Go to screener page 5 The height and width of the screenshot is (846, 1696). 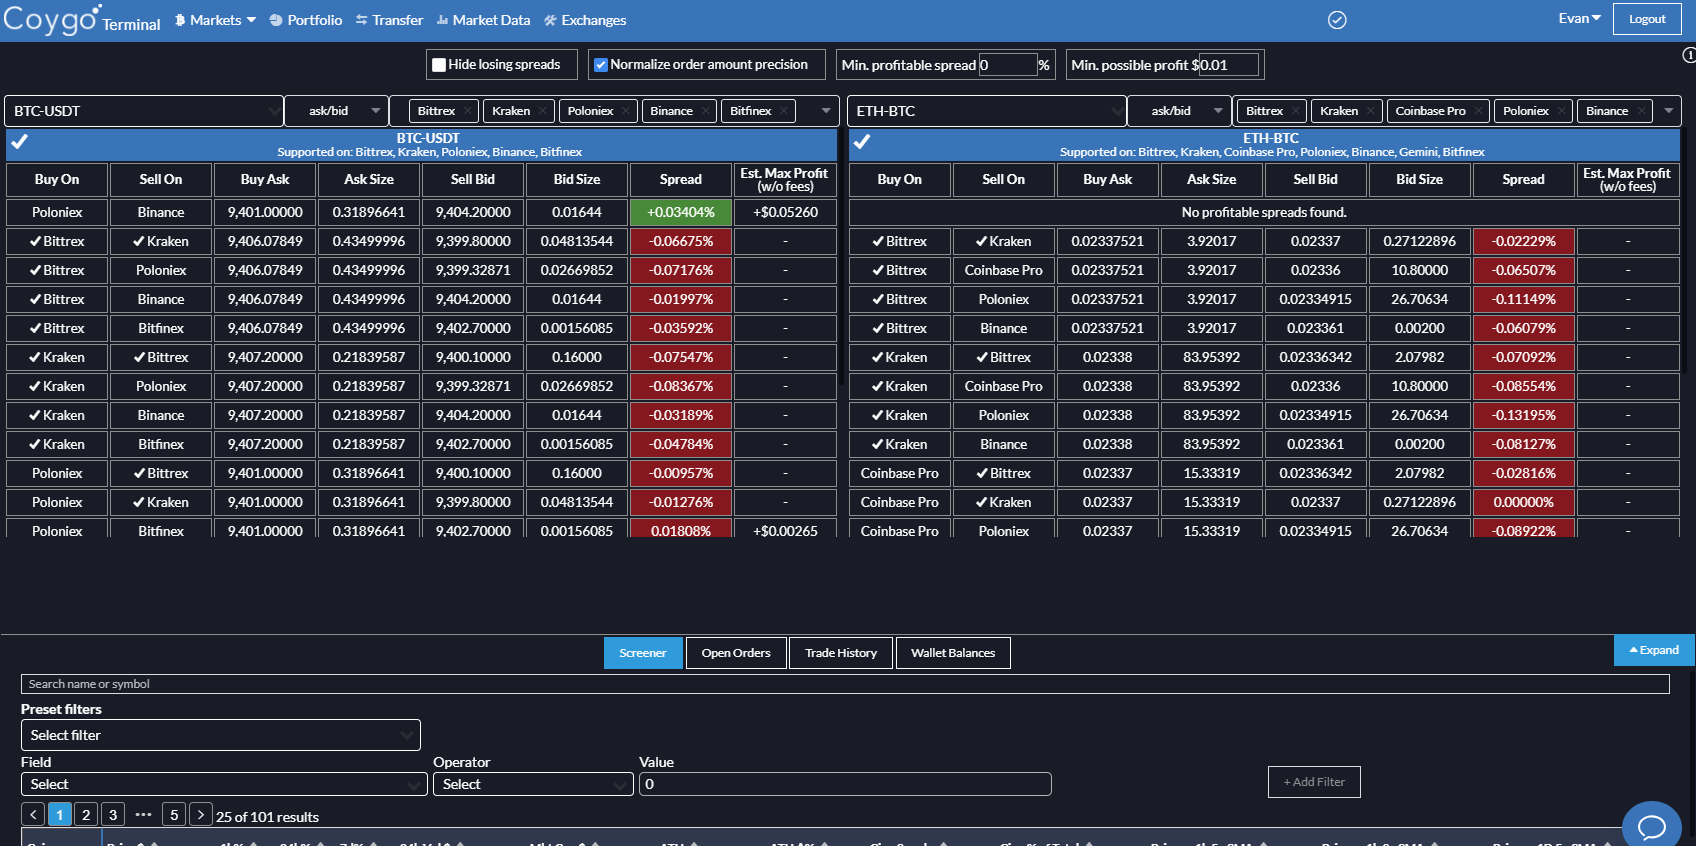[174, 815]
